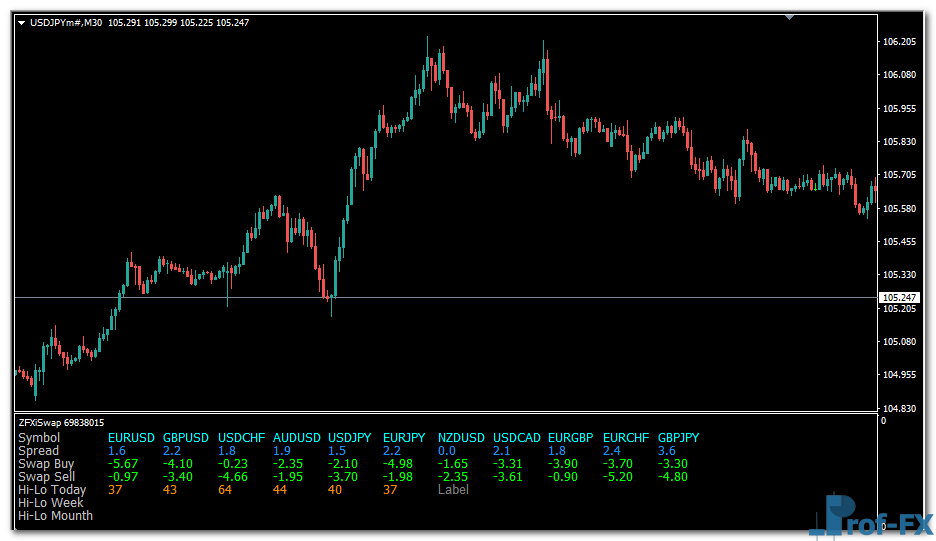Select the EURUSD spread value 1.6
Viewport: 936px width, 541px height.
click(x=117, y=451)
